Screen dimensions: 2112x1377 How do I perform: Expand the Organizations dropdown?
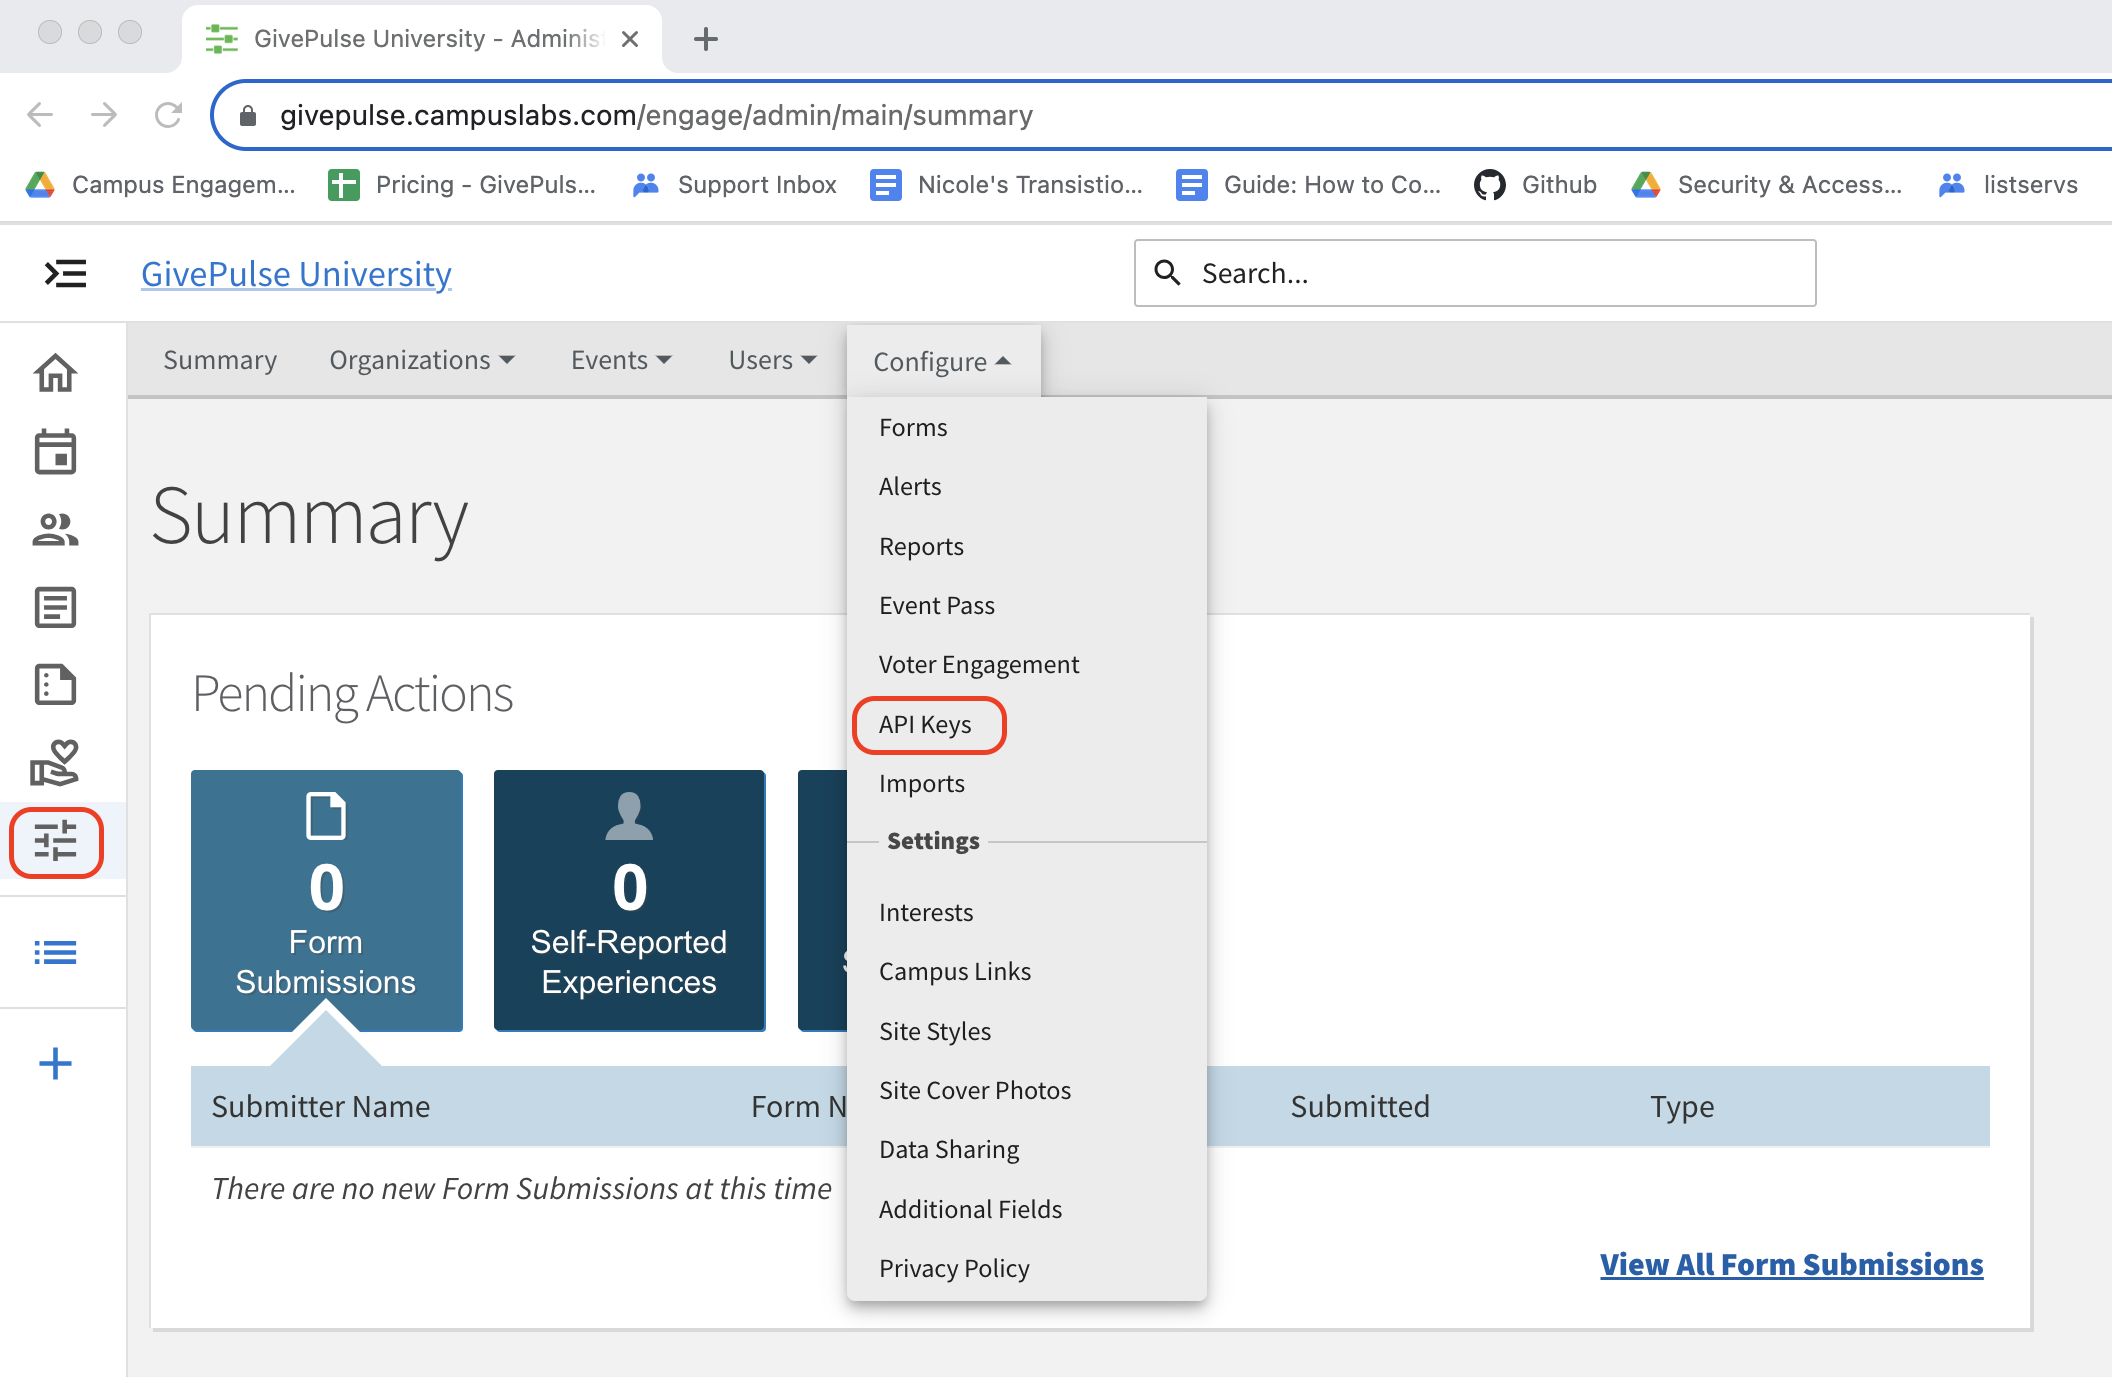tap(421, 360)
